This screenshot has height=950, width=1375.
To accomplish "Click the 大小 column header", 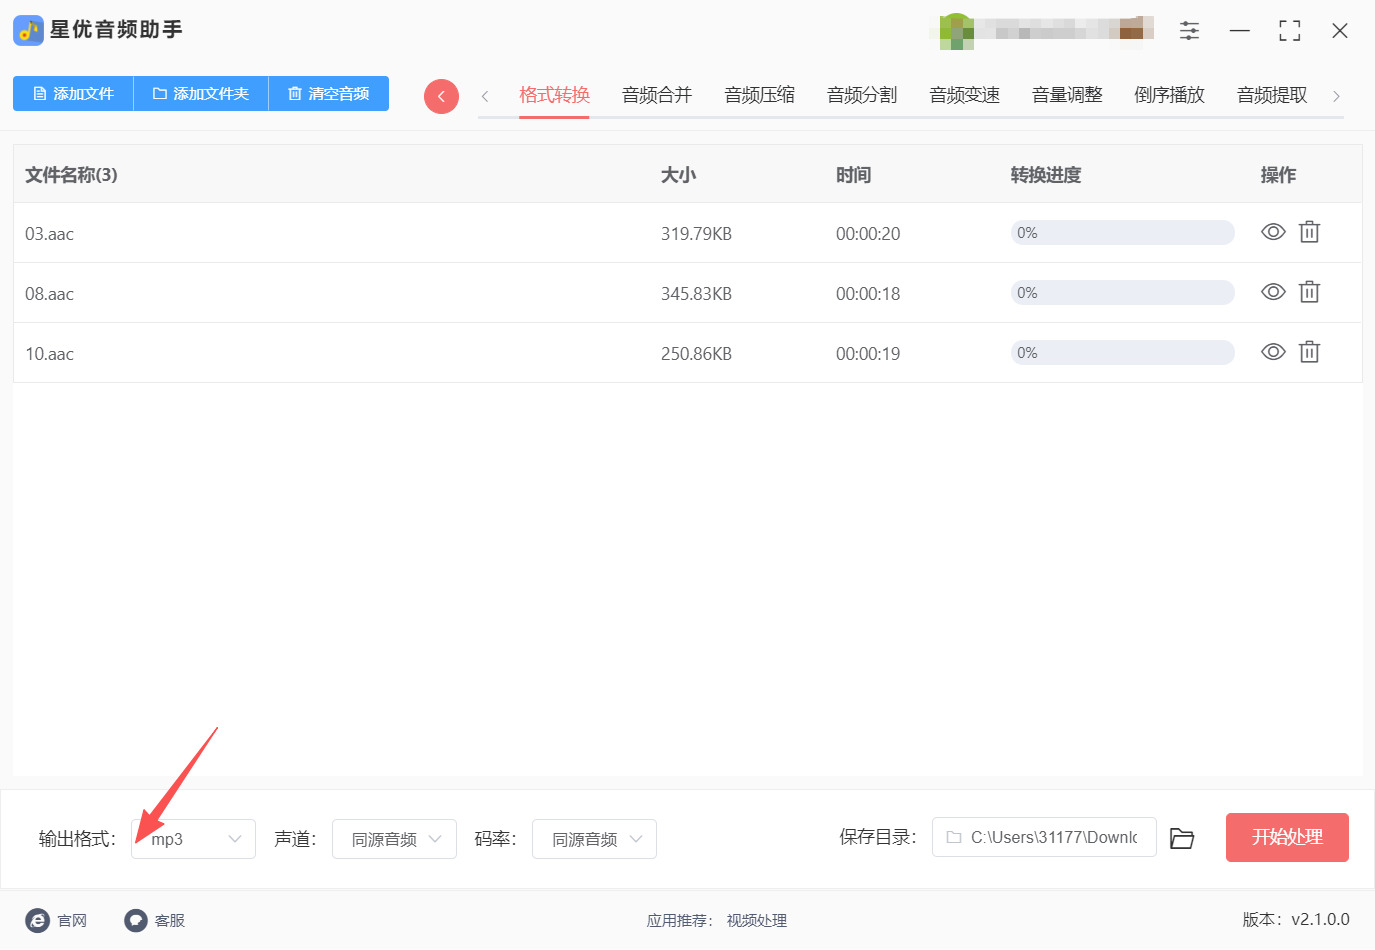I will (678, 175).
